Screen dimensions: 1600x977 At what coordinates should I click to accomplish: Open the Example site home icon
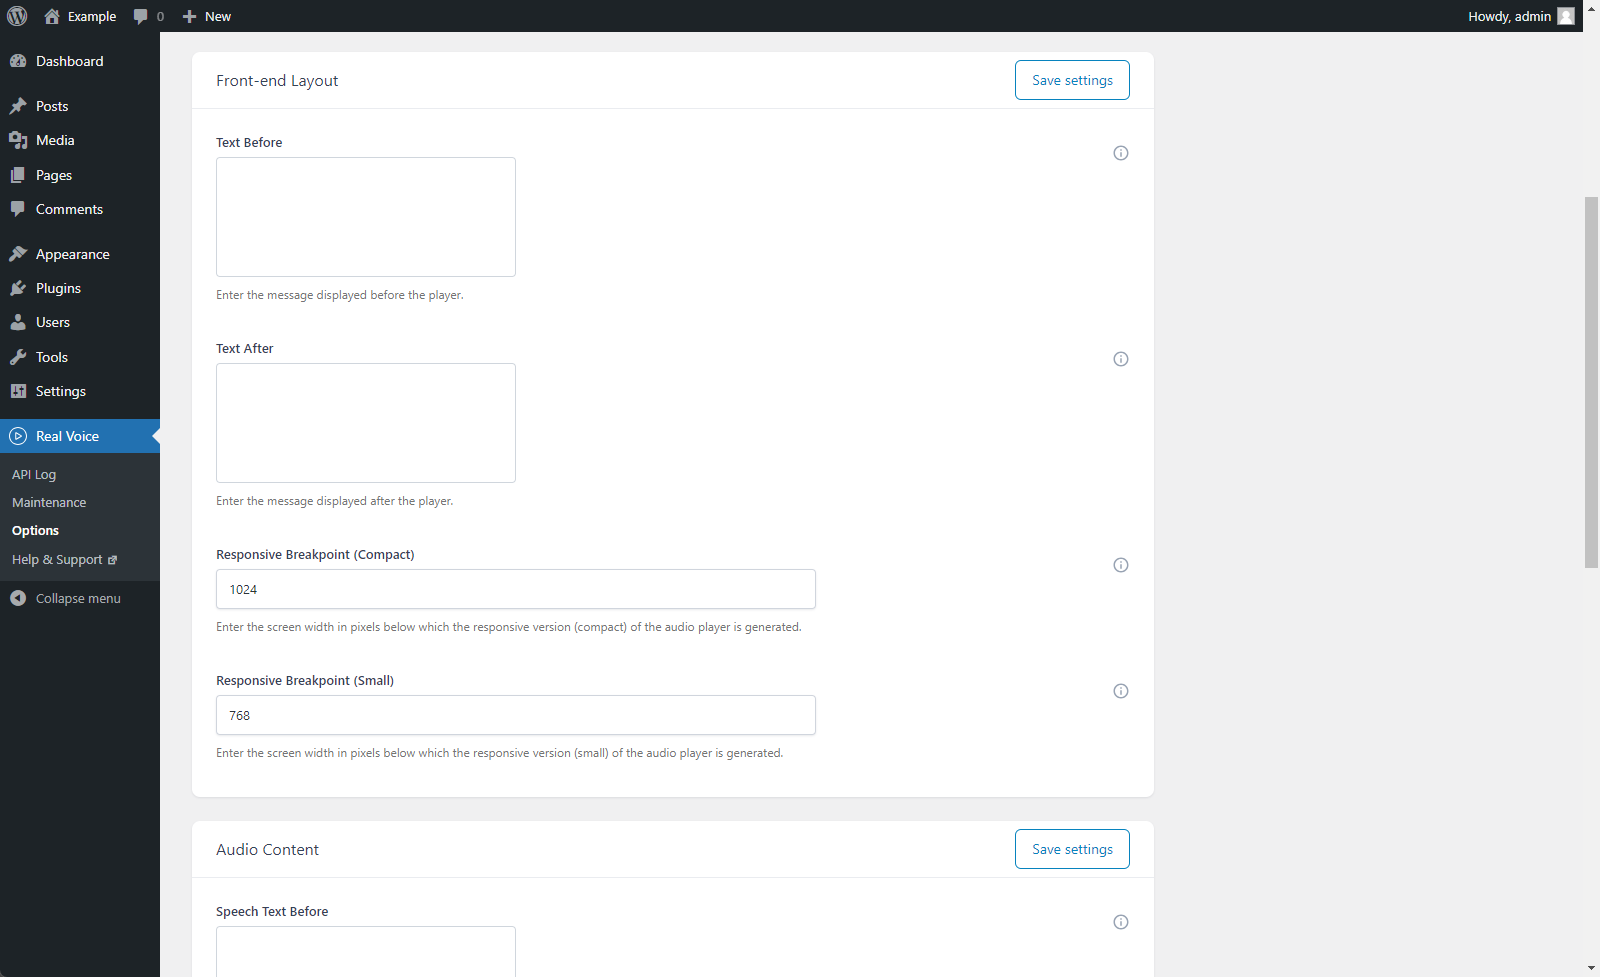click(x=52, y=16)
